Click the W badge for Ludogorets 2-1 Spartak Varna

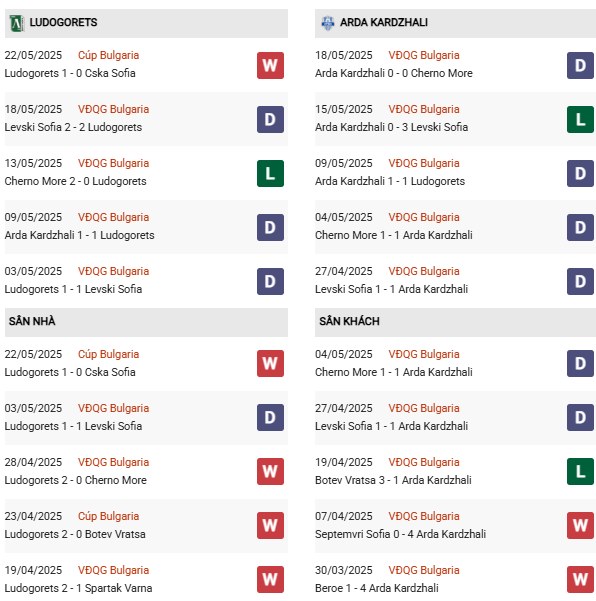tap(270, 579)
